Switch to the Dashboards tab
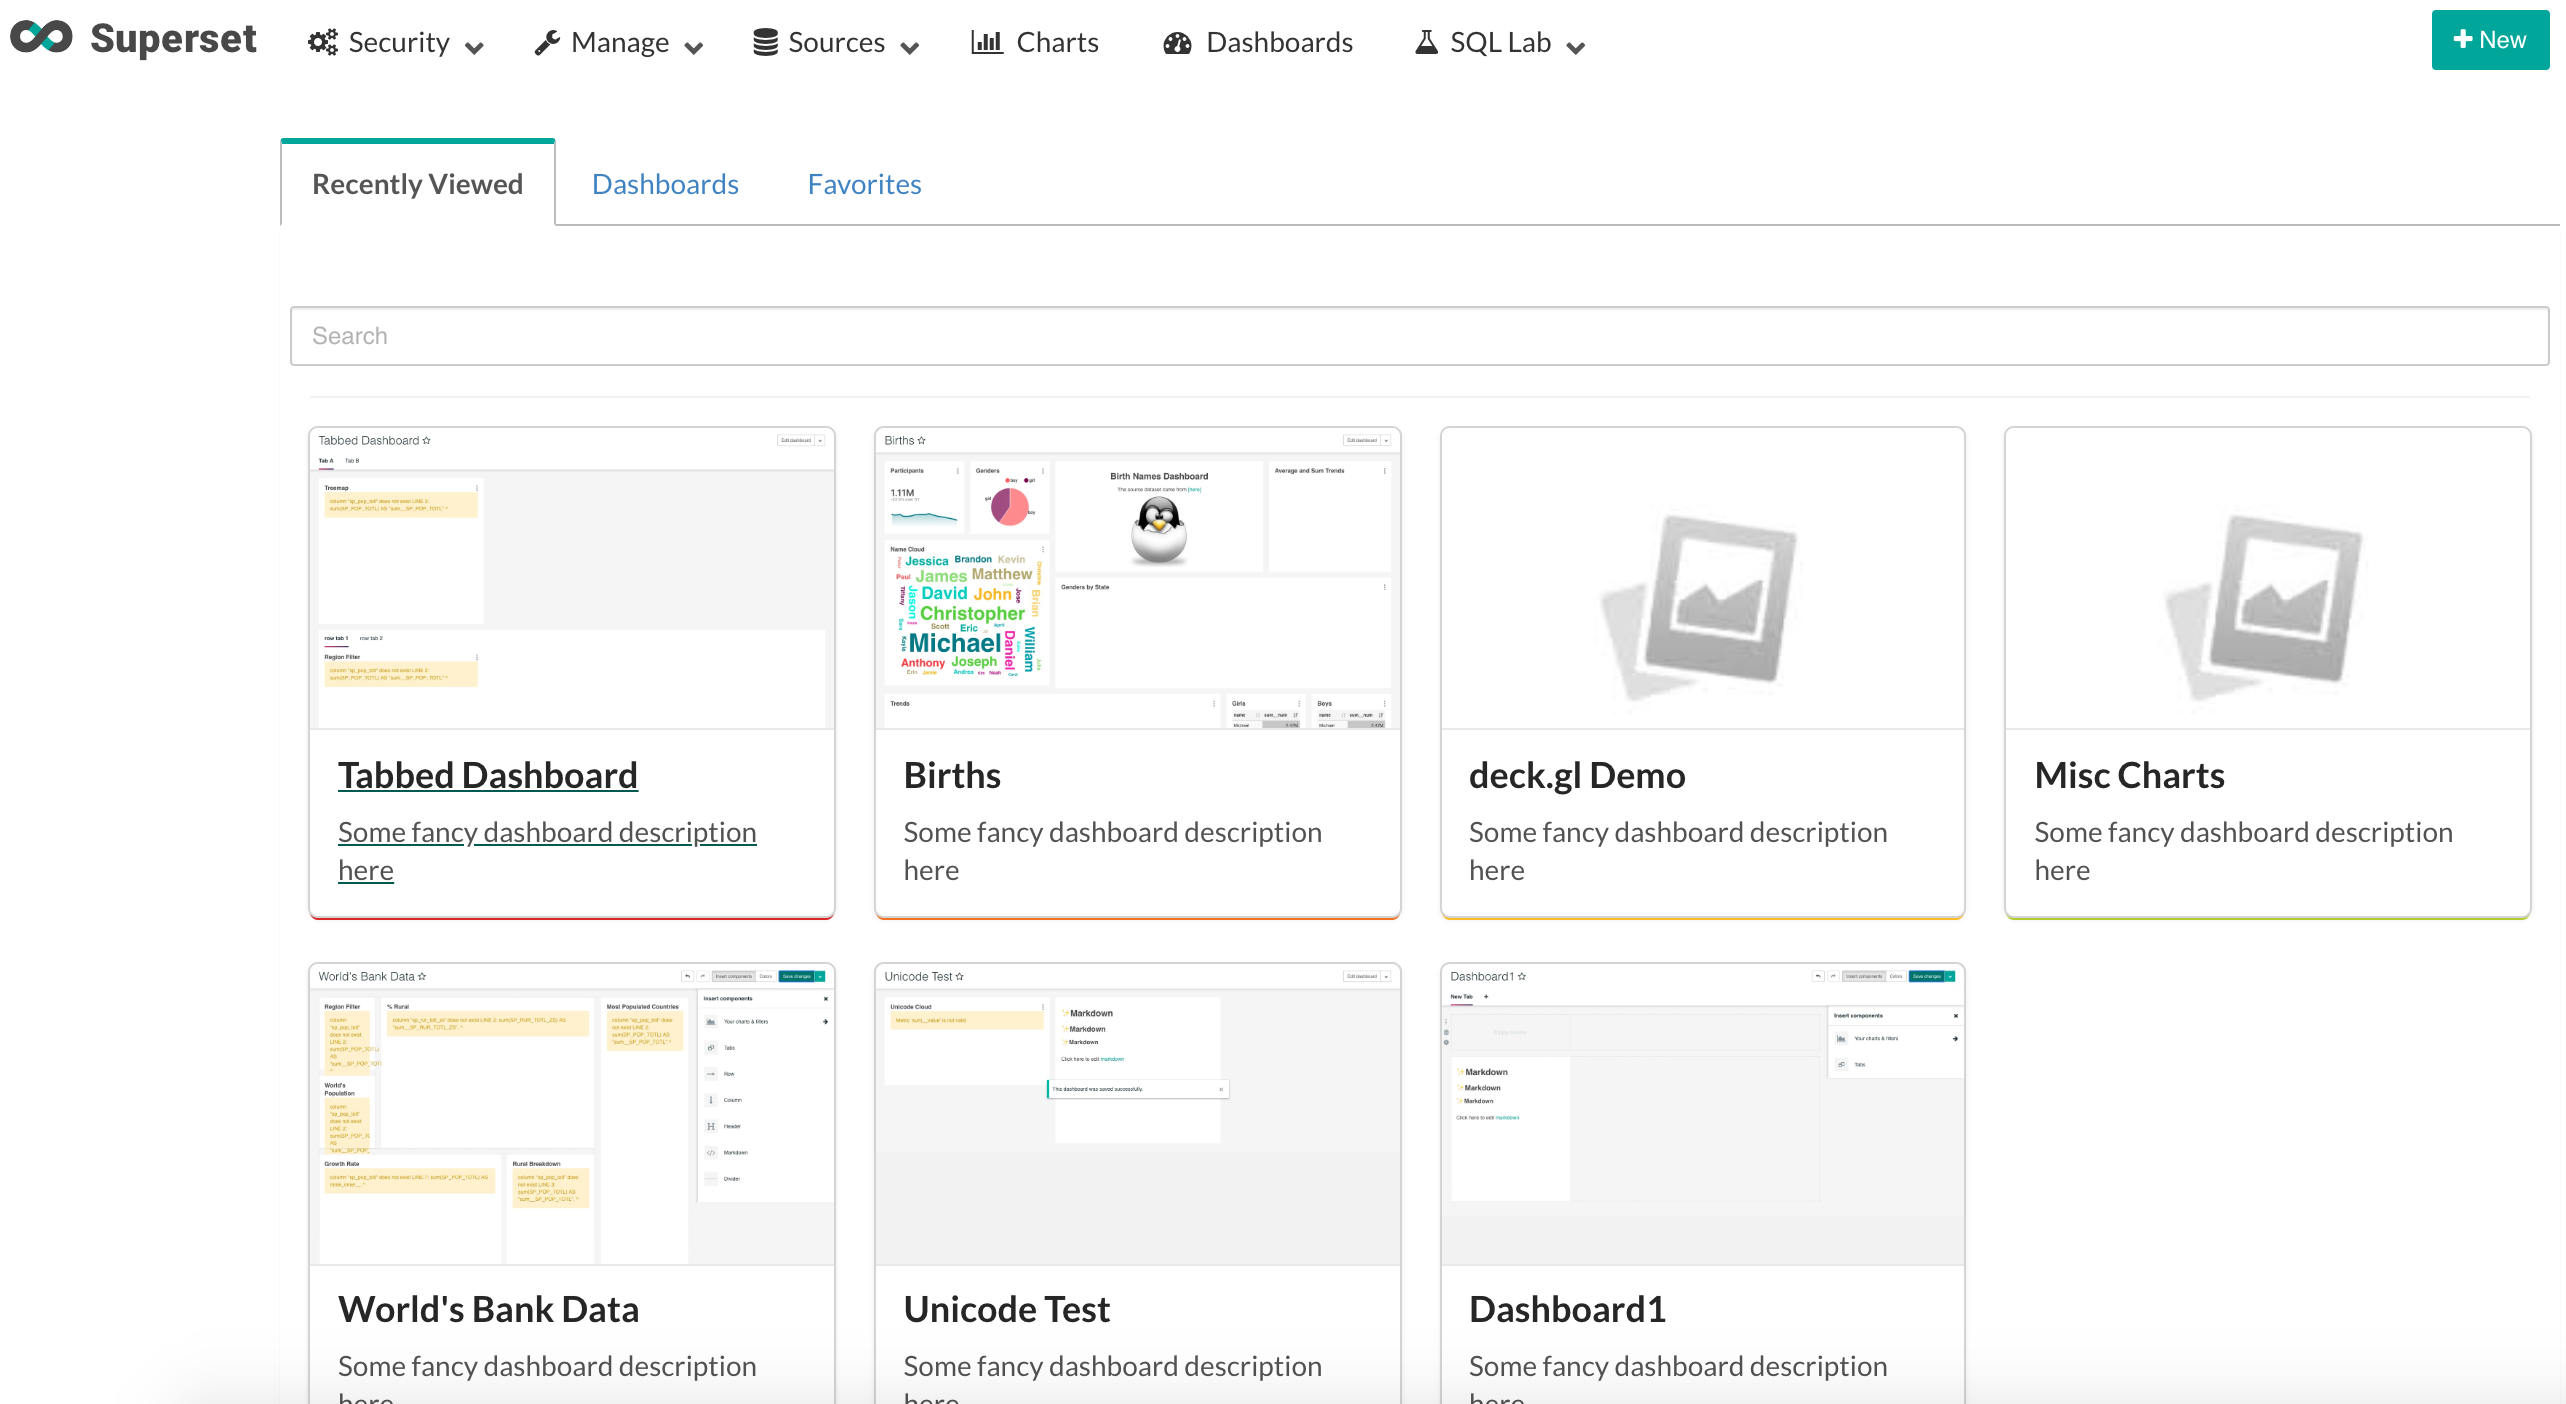The image size is (2566, 1404). pyautogui.click(x=665, y=184)
